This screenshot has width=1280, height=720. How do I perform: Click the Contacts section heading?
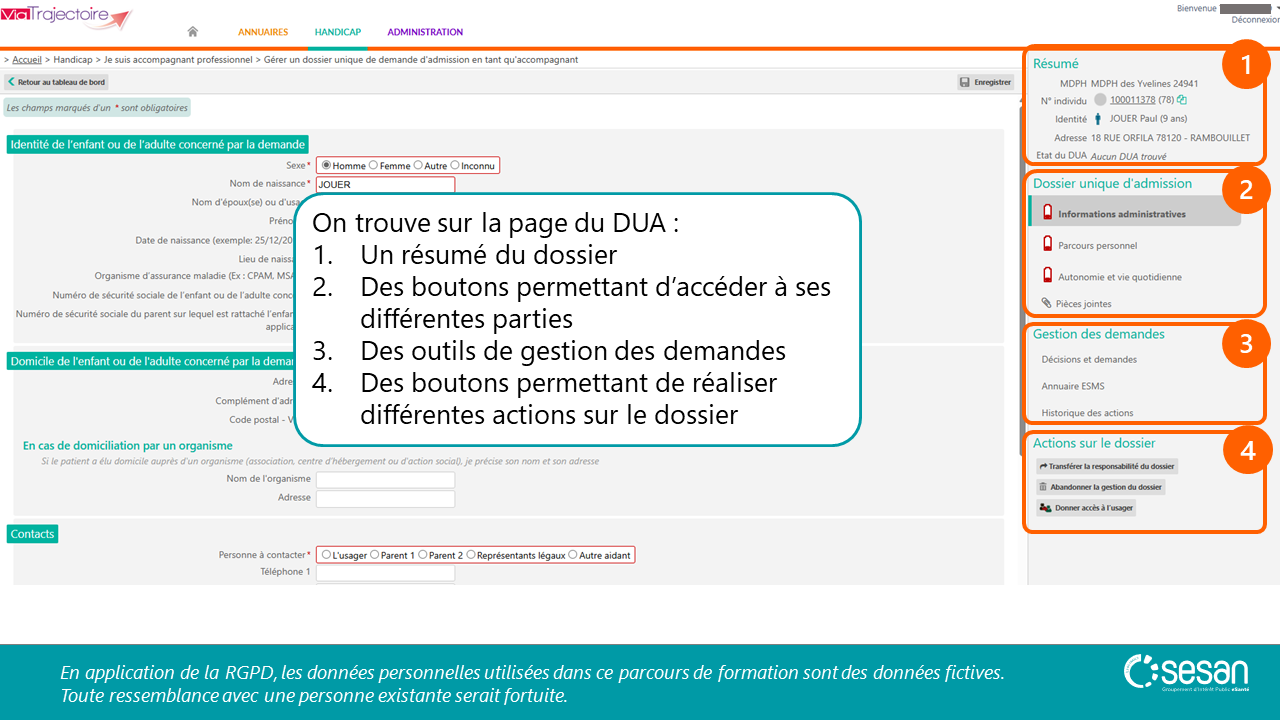click(x=32, y=534)
